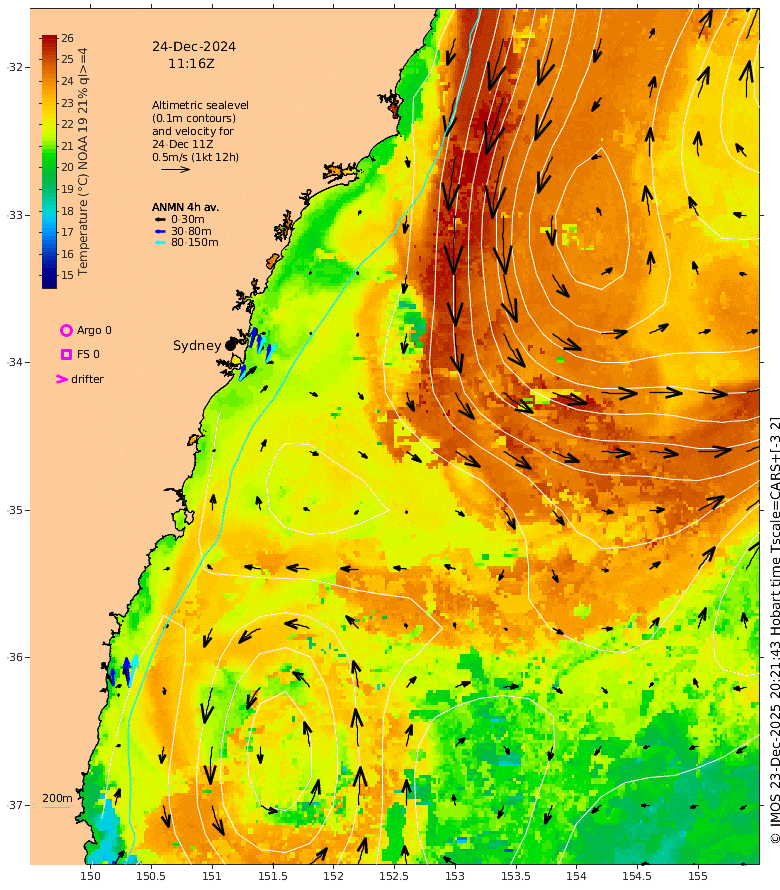This screenshot has height=890, width=780.
Task: Click the black Sydney location dot
Action: point(230,345)
